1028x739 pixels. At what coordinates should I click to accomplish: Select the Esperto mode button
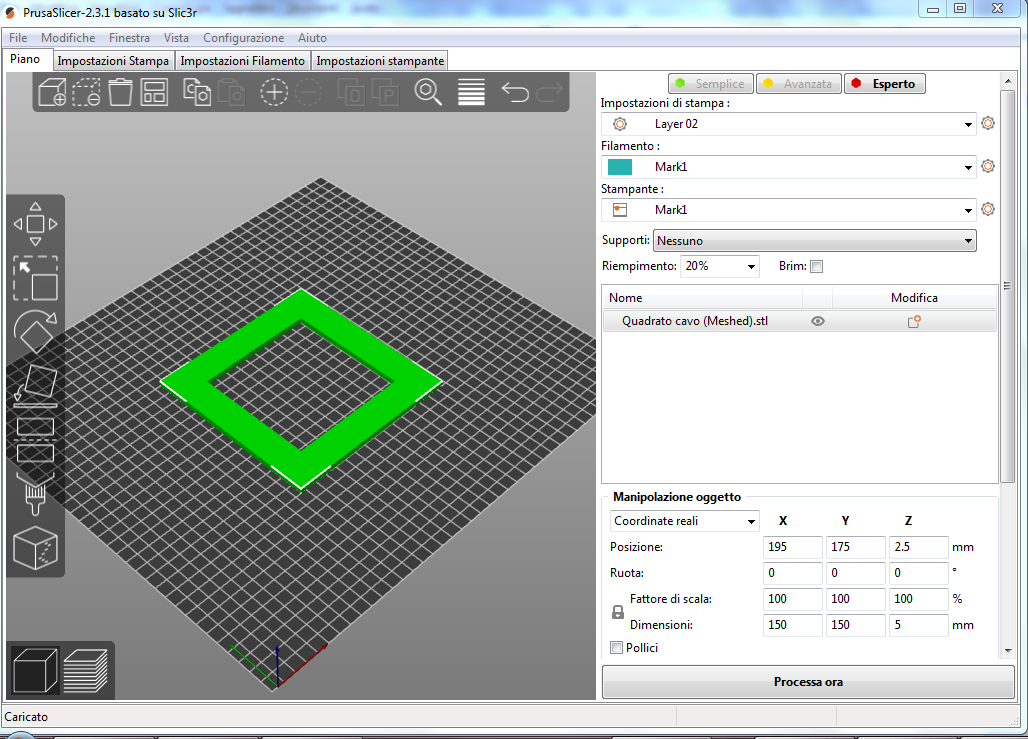click(x=884, y=84)
